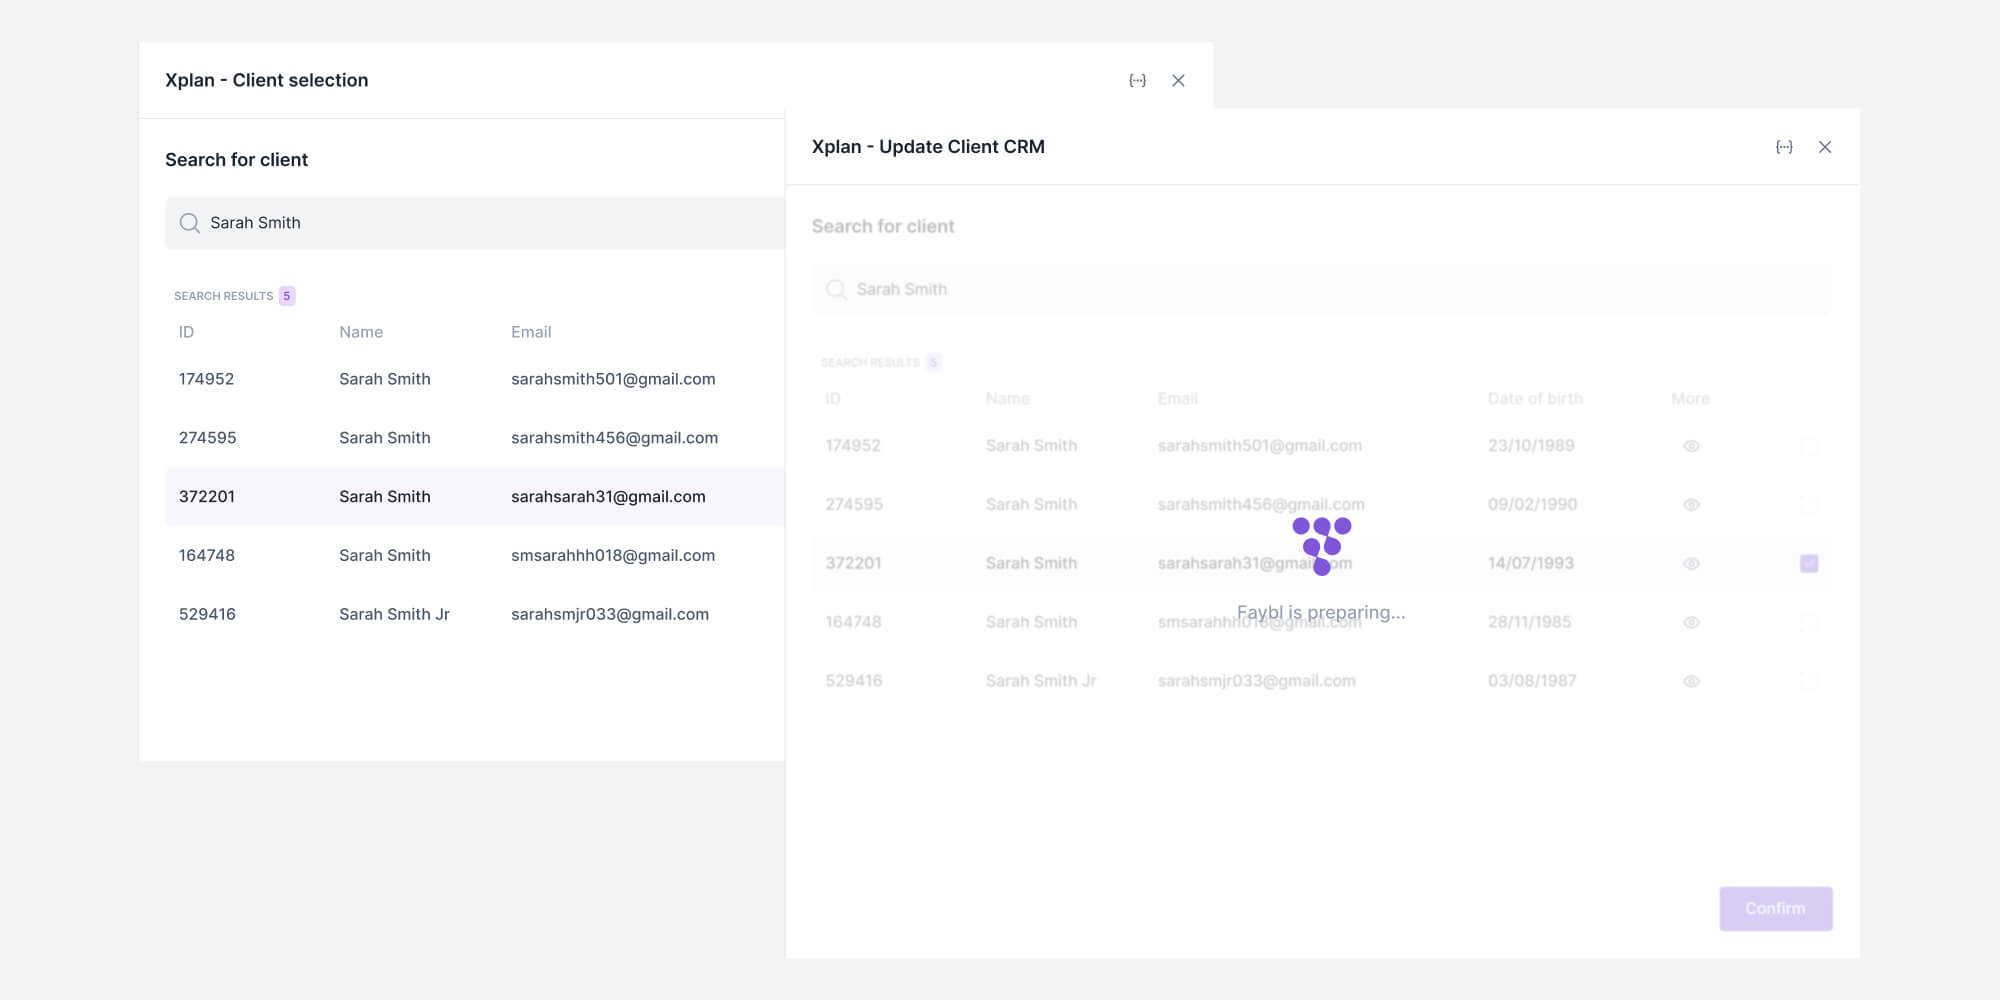Screen dimensions: 2000x1000
Task: Select ID 164748 in Client selection list
Action: coord(207,555)
